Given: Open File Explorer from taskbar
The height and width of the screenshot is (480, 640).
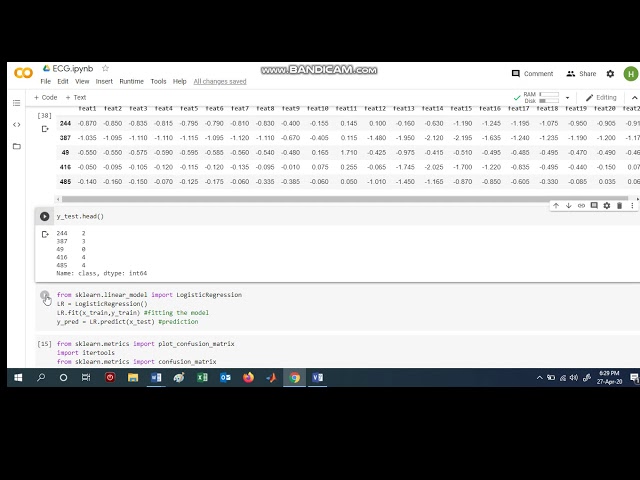Looking at the screenshot, I should coord(133,378).
